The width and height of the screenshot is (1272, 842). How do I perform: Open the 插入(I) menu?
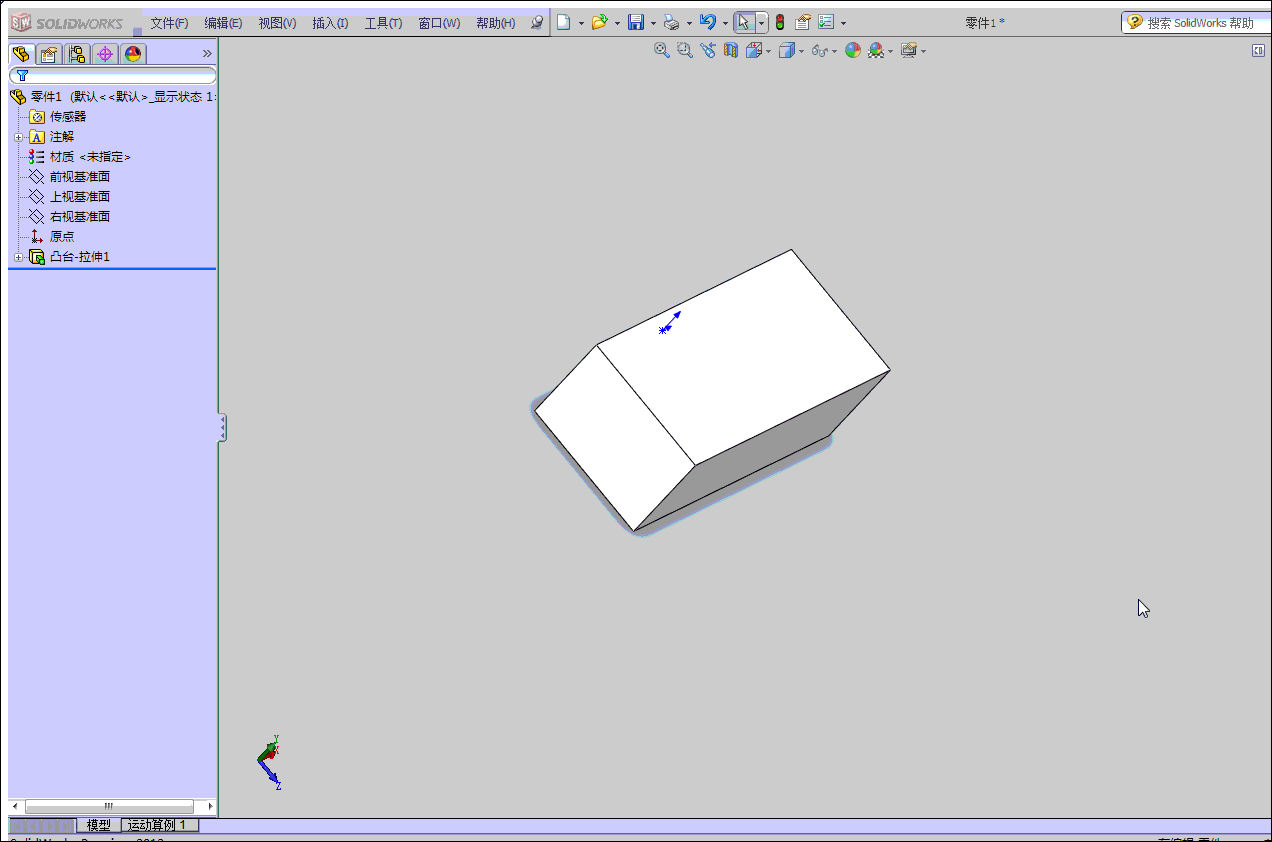pos(330,23)
